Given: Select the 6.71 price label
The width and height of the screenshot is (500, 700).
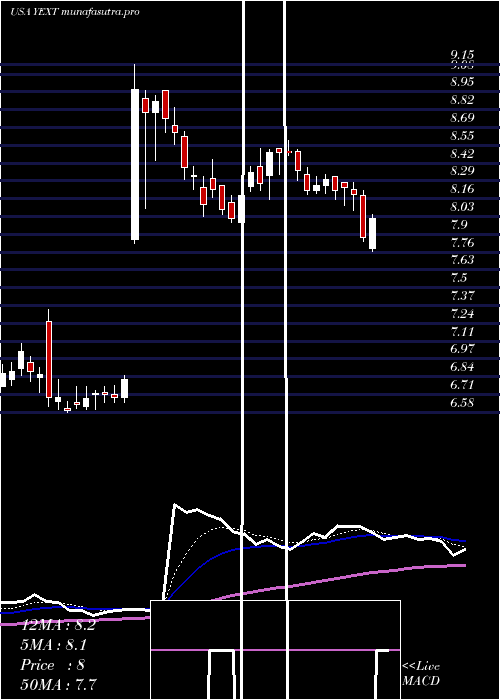Looking at the screenshot, I should 462,384.
